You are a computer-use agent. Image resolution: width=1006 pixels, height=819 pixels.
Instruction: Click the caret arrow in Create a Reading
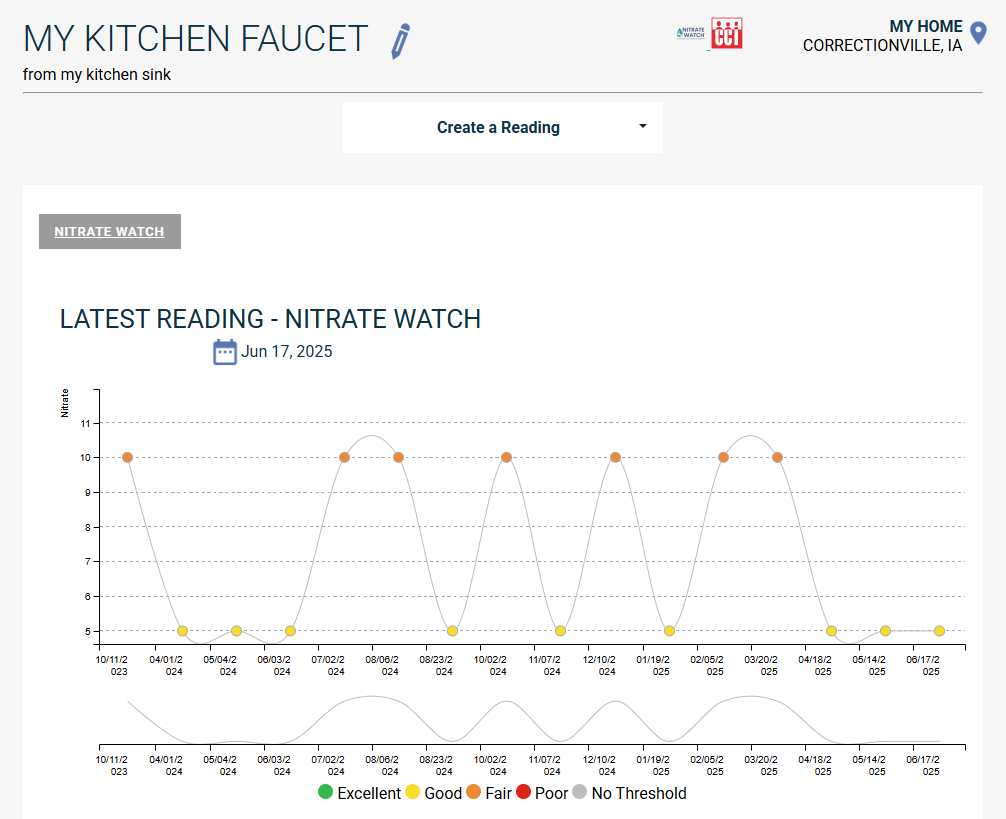click(643, 127)
